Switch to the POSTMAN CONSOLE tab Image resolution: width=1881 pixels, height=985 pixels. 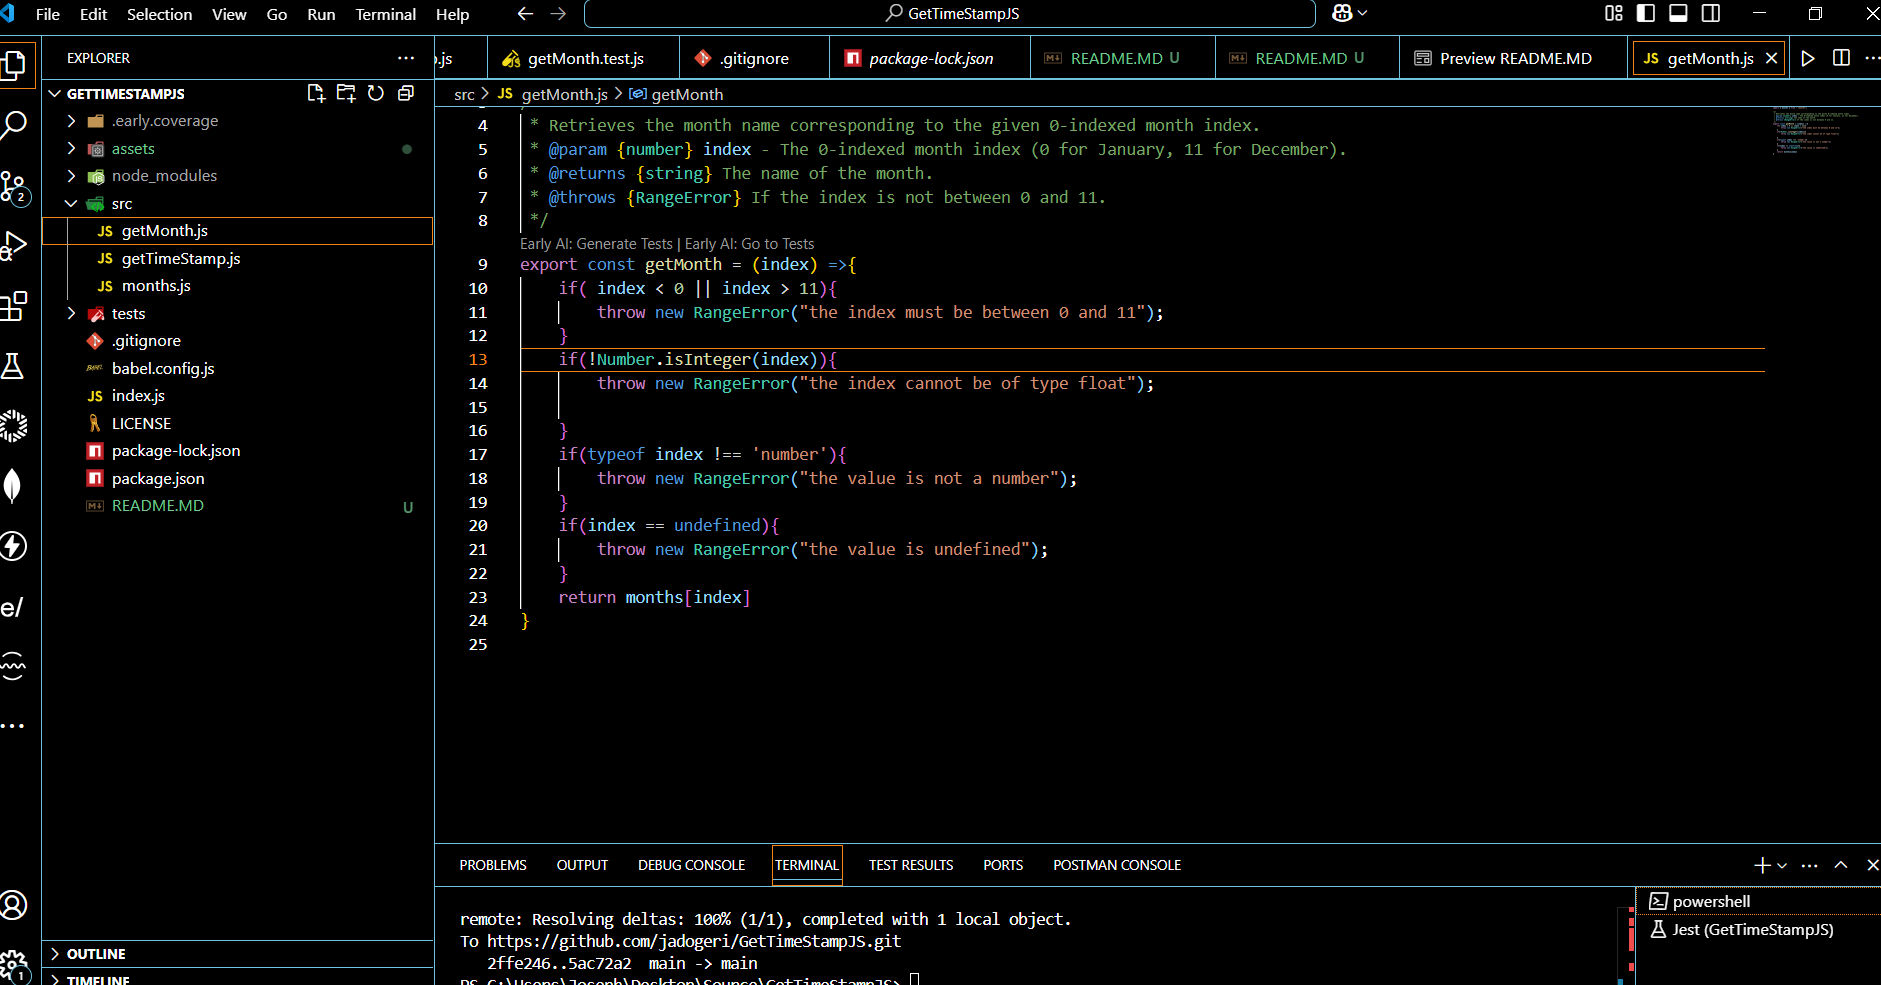tap(1117, 865)
